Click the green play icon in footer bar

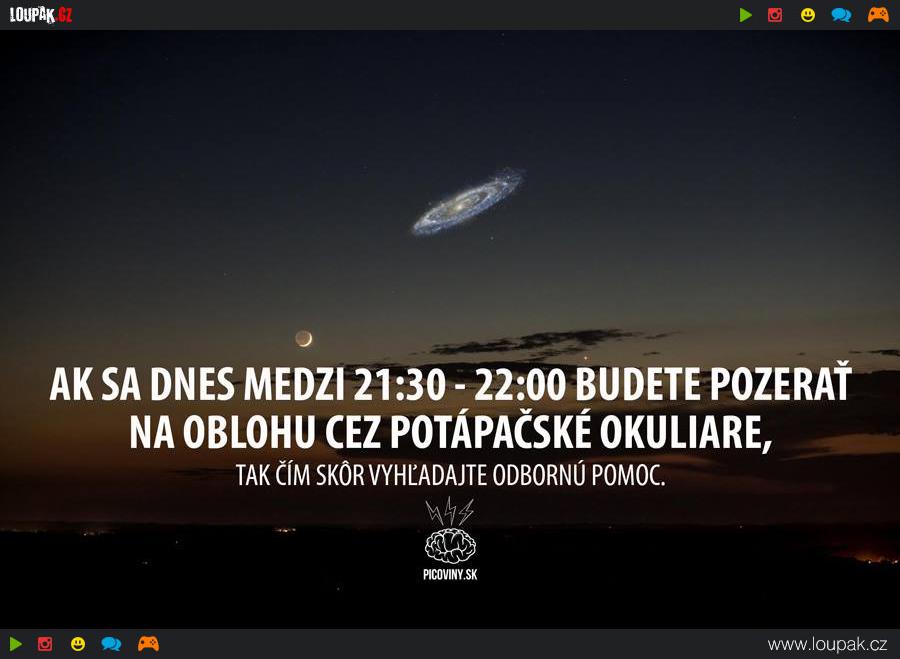15,644
